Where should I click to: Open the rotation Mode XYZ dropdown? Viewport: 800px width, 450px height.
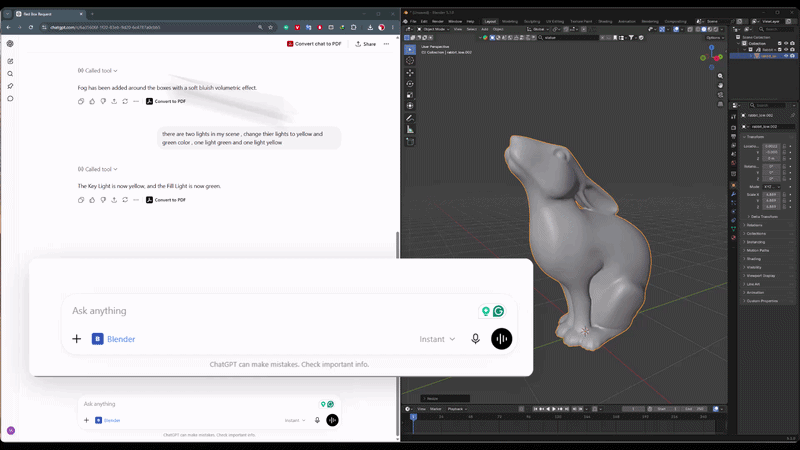(771, 187)
